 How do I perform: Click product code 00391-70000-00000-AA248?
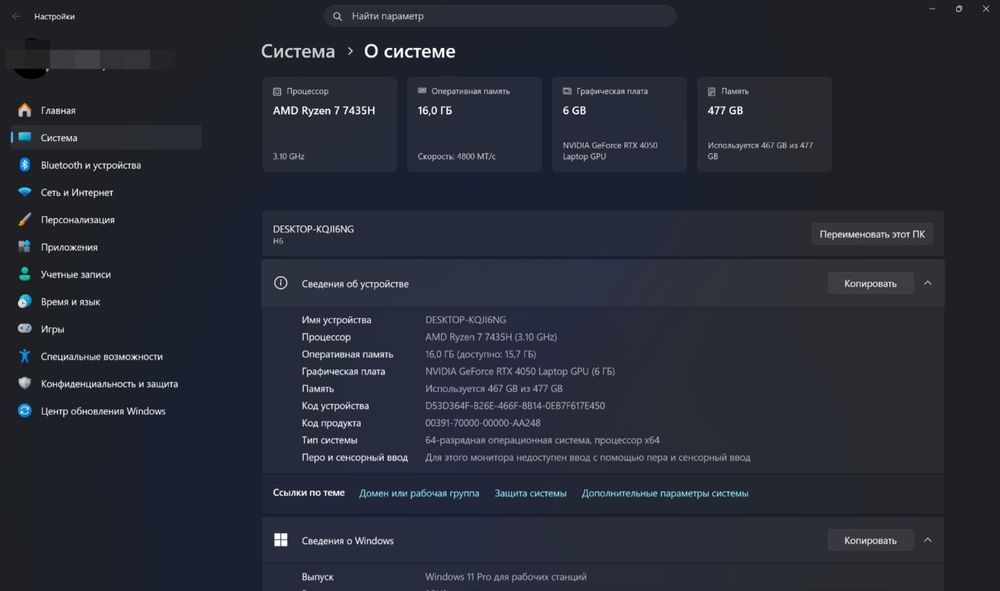pos(483,423)
